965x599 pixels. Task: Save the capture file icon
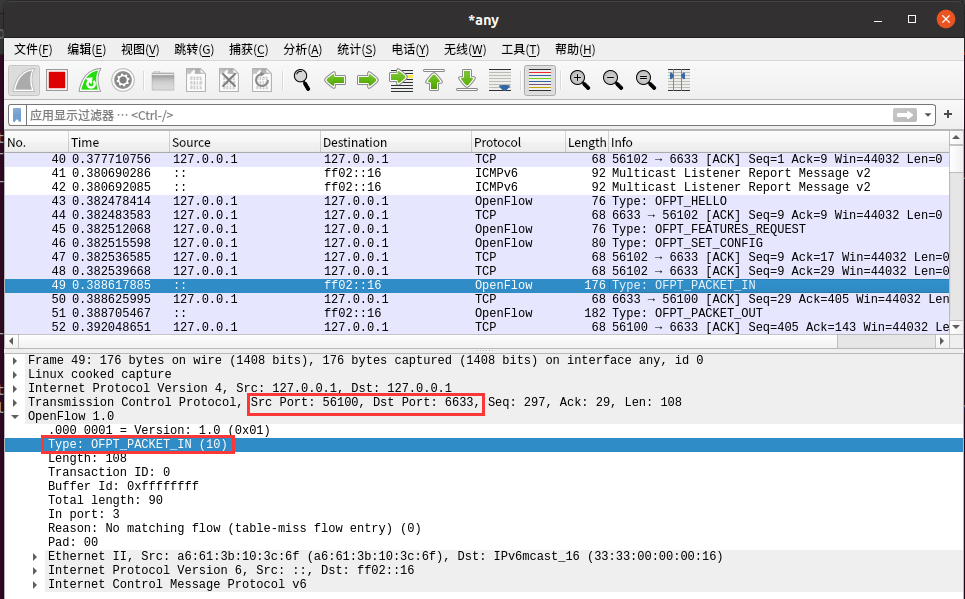point(196,81)
